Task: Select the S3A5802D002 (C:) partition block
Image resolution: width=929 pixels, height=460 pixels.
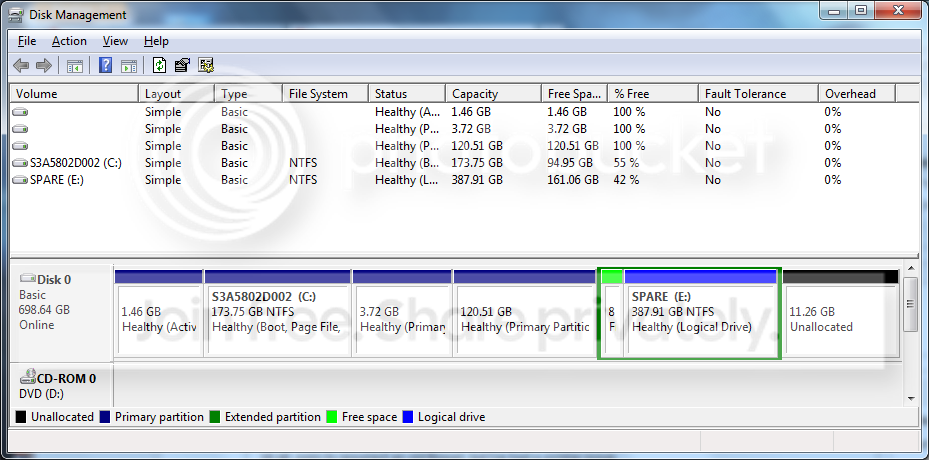Action: [x=277, y=314]
